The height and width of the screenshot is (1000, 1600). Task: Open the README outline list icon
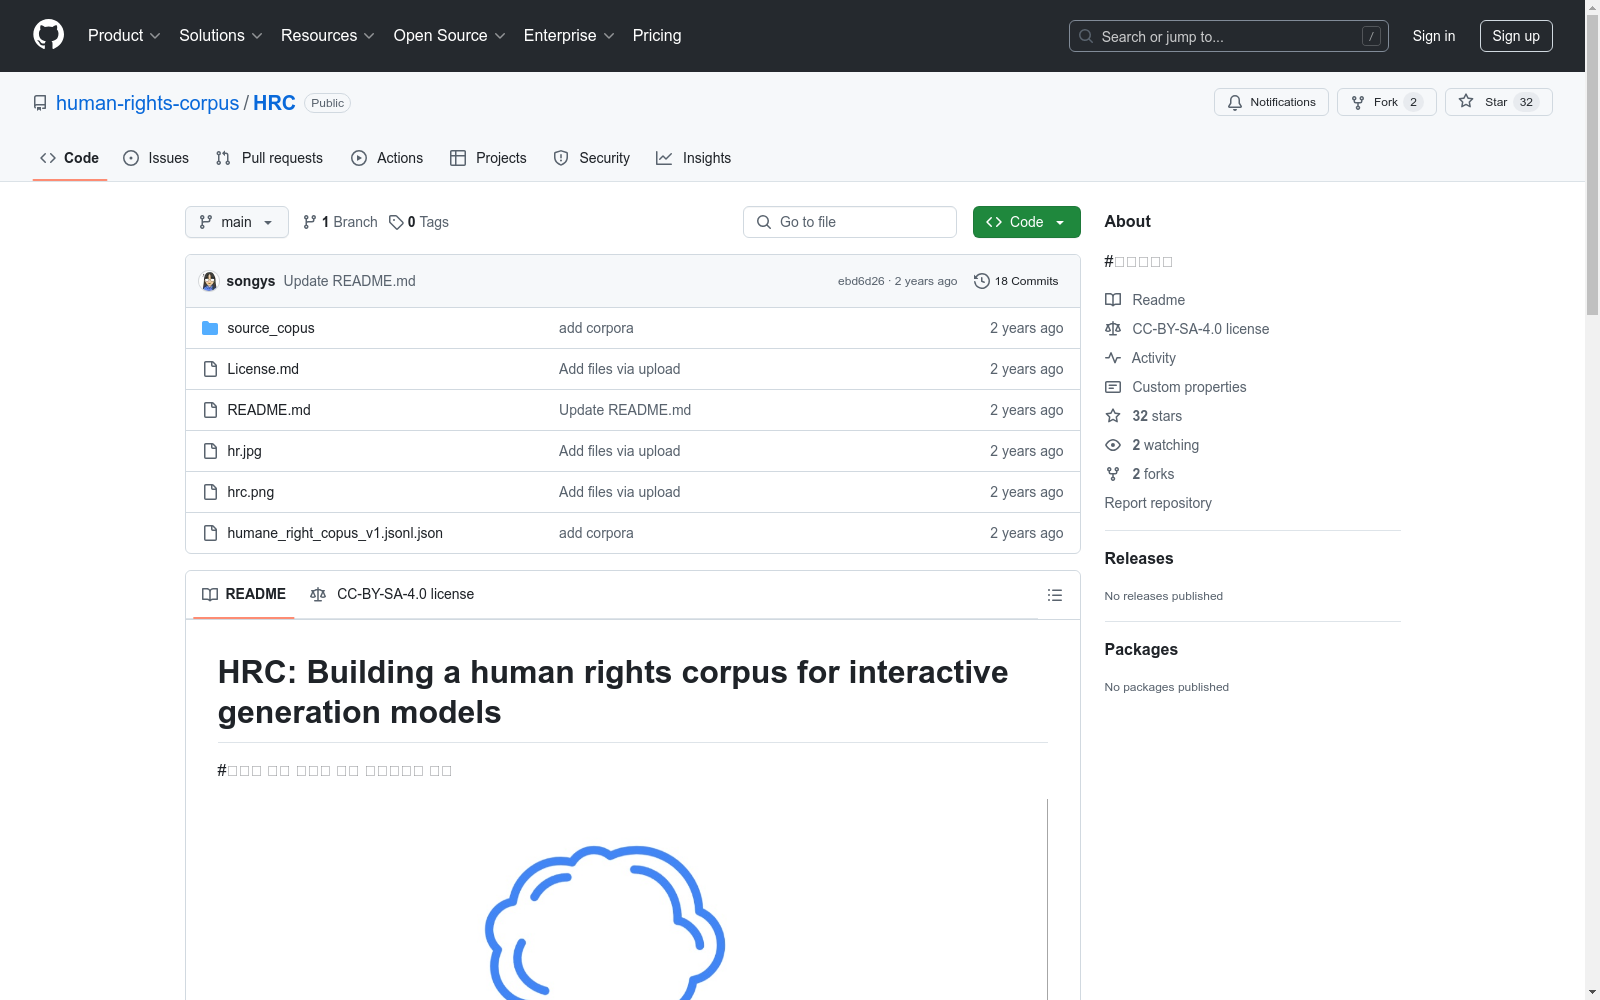pyautogui.click(x=1054, y=595)
